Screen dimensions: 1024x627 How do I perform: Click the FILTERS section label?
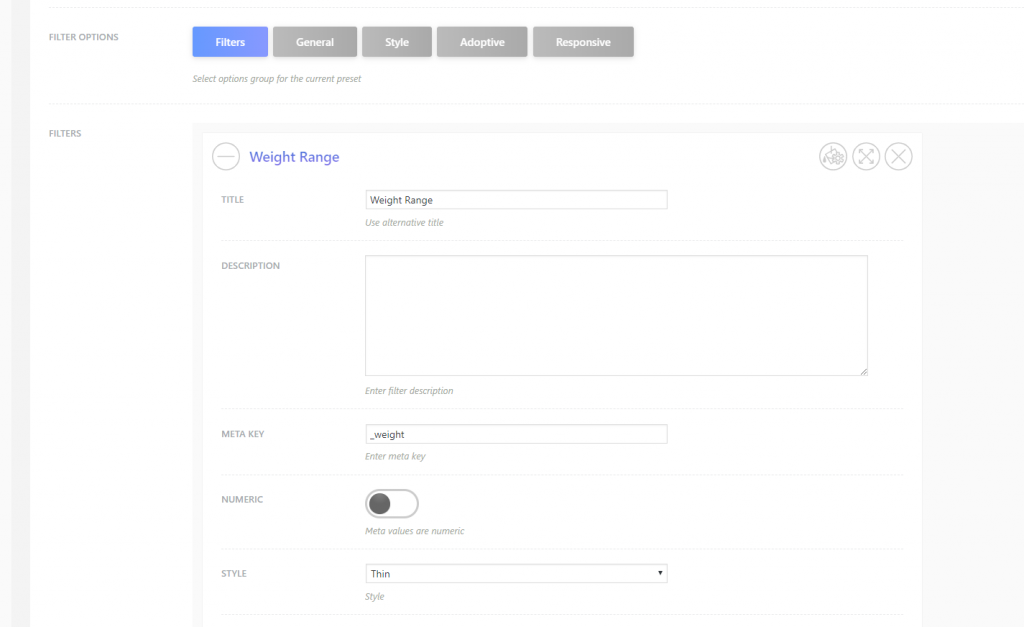coord(65,133)
